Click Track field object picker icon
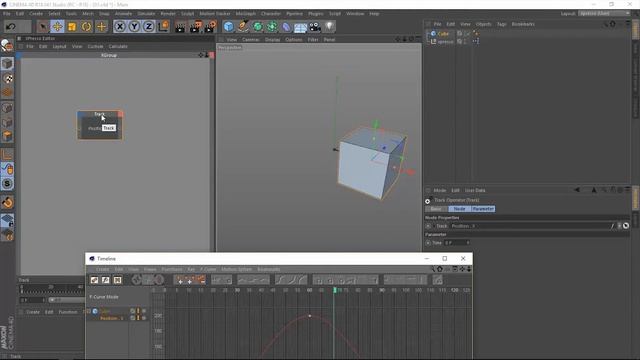Viewport: 640px width, 360px height. [x=626, y=226]
